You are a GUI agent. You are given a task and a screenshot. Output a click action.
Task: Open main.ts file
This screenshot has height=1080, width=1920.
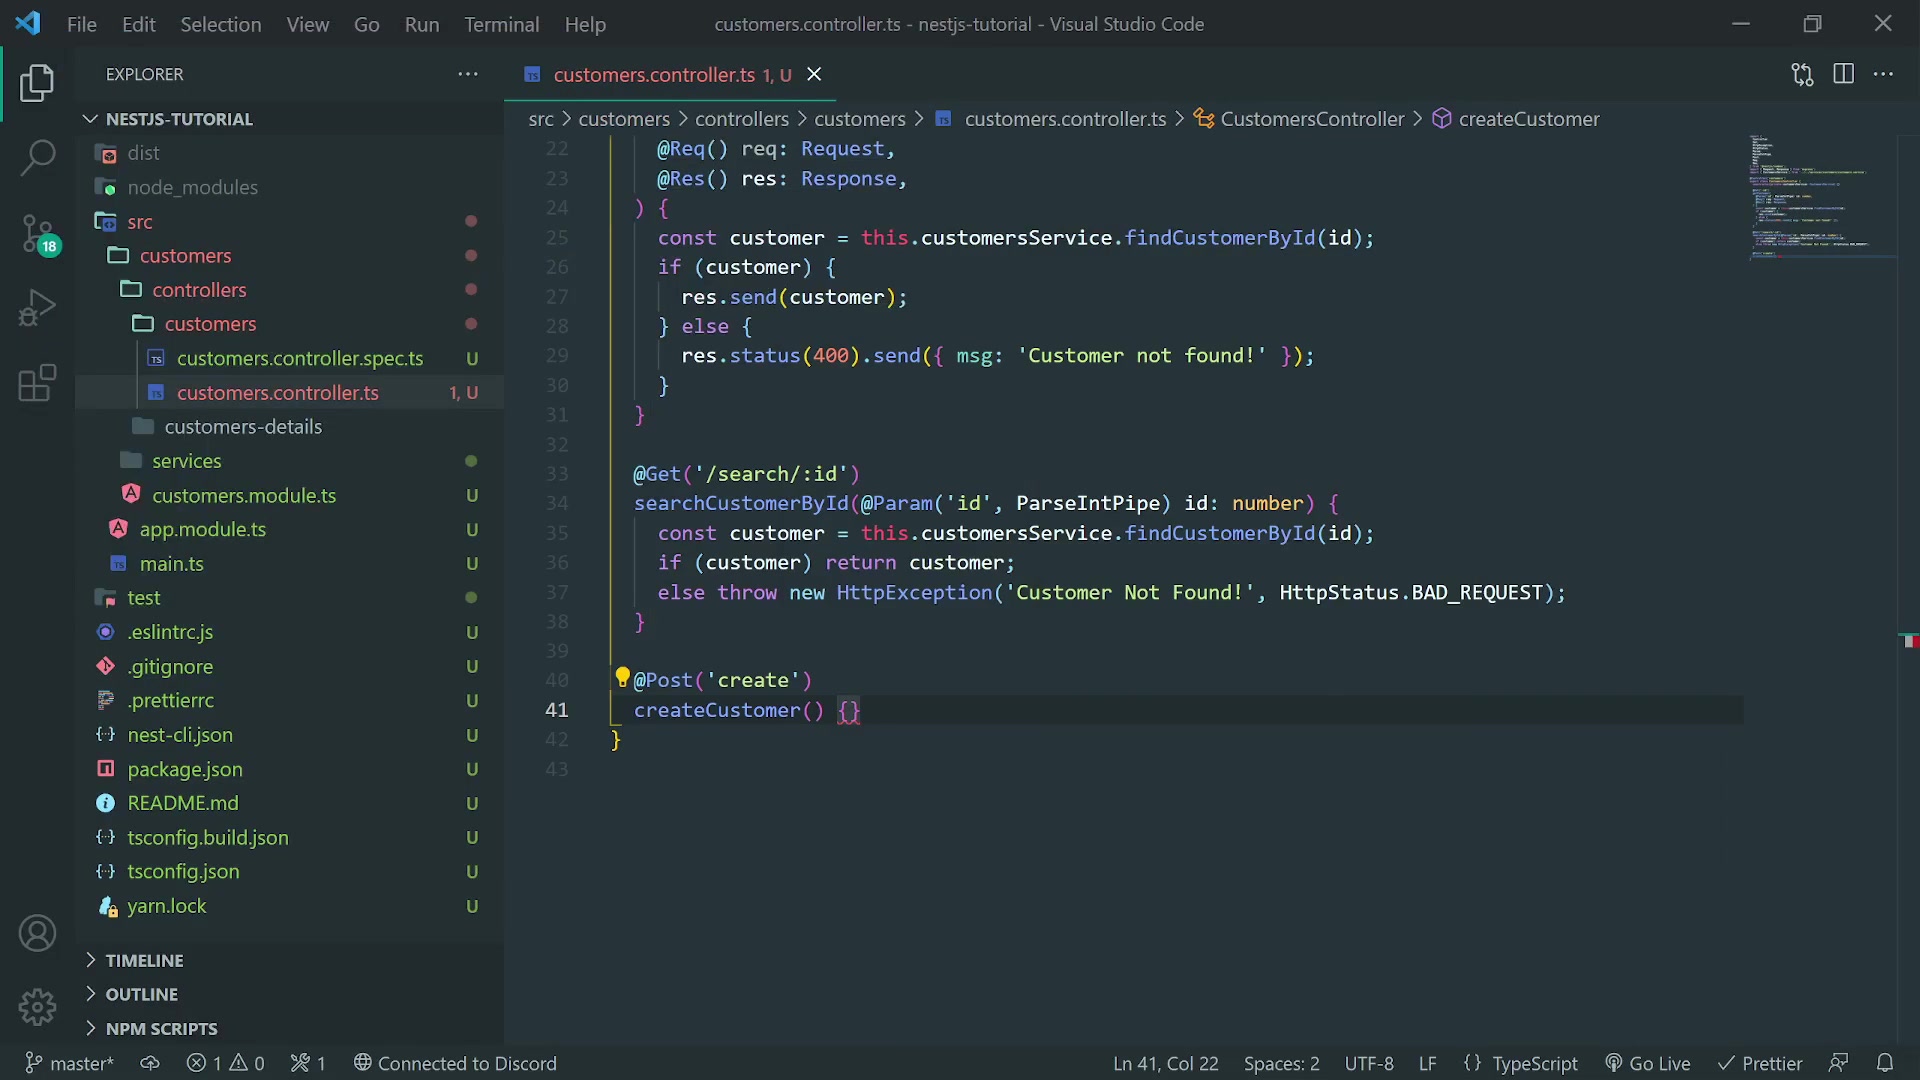point(289,564)
